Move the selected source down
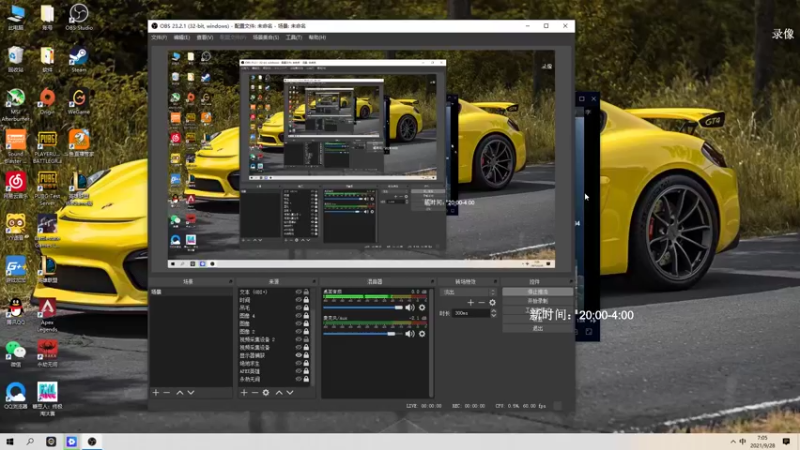This screenshot has width=800, height=450. (290, 392)
